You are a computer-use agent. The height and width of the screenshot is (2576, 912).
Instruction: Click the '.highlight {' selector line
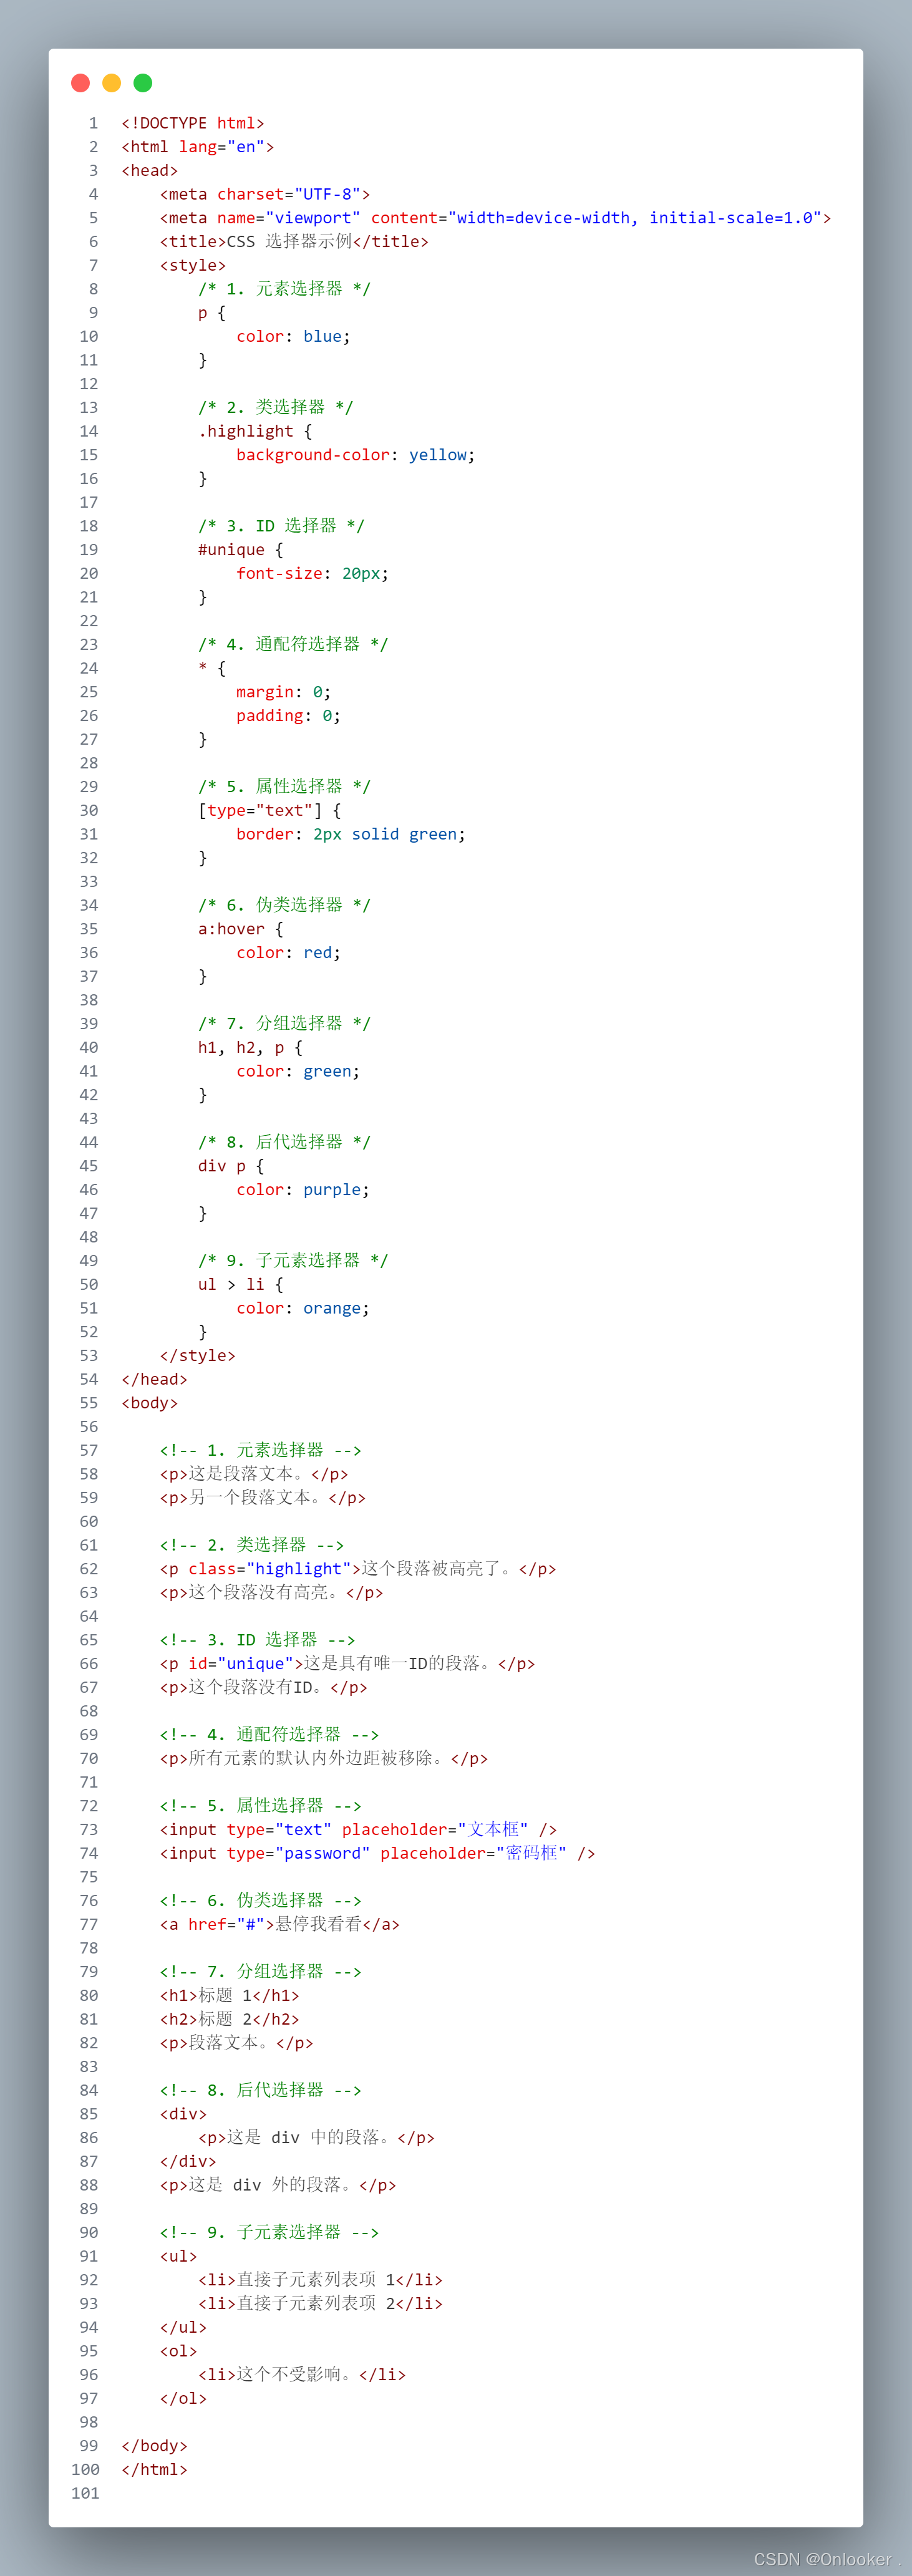pyautogui.click(x=255, y=431)
